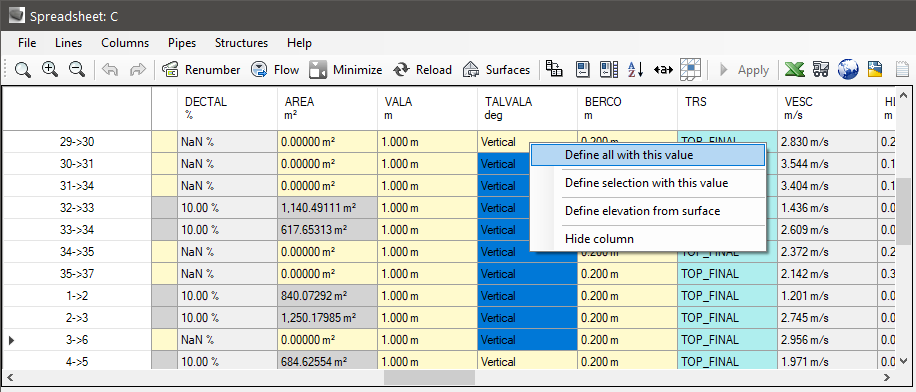
Task: Click the double panel columns icon
Action: tap(609, 70)
